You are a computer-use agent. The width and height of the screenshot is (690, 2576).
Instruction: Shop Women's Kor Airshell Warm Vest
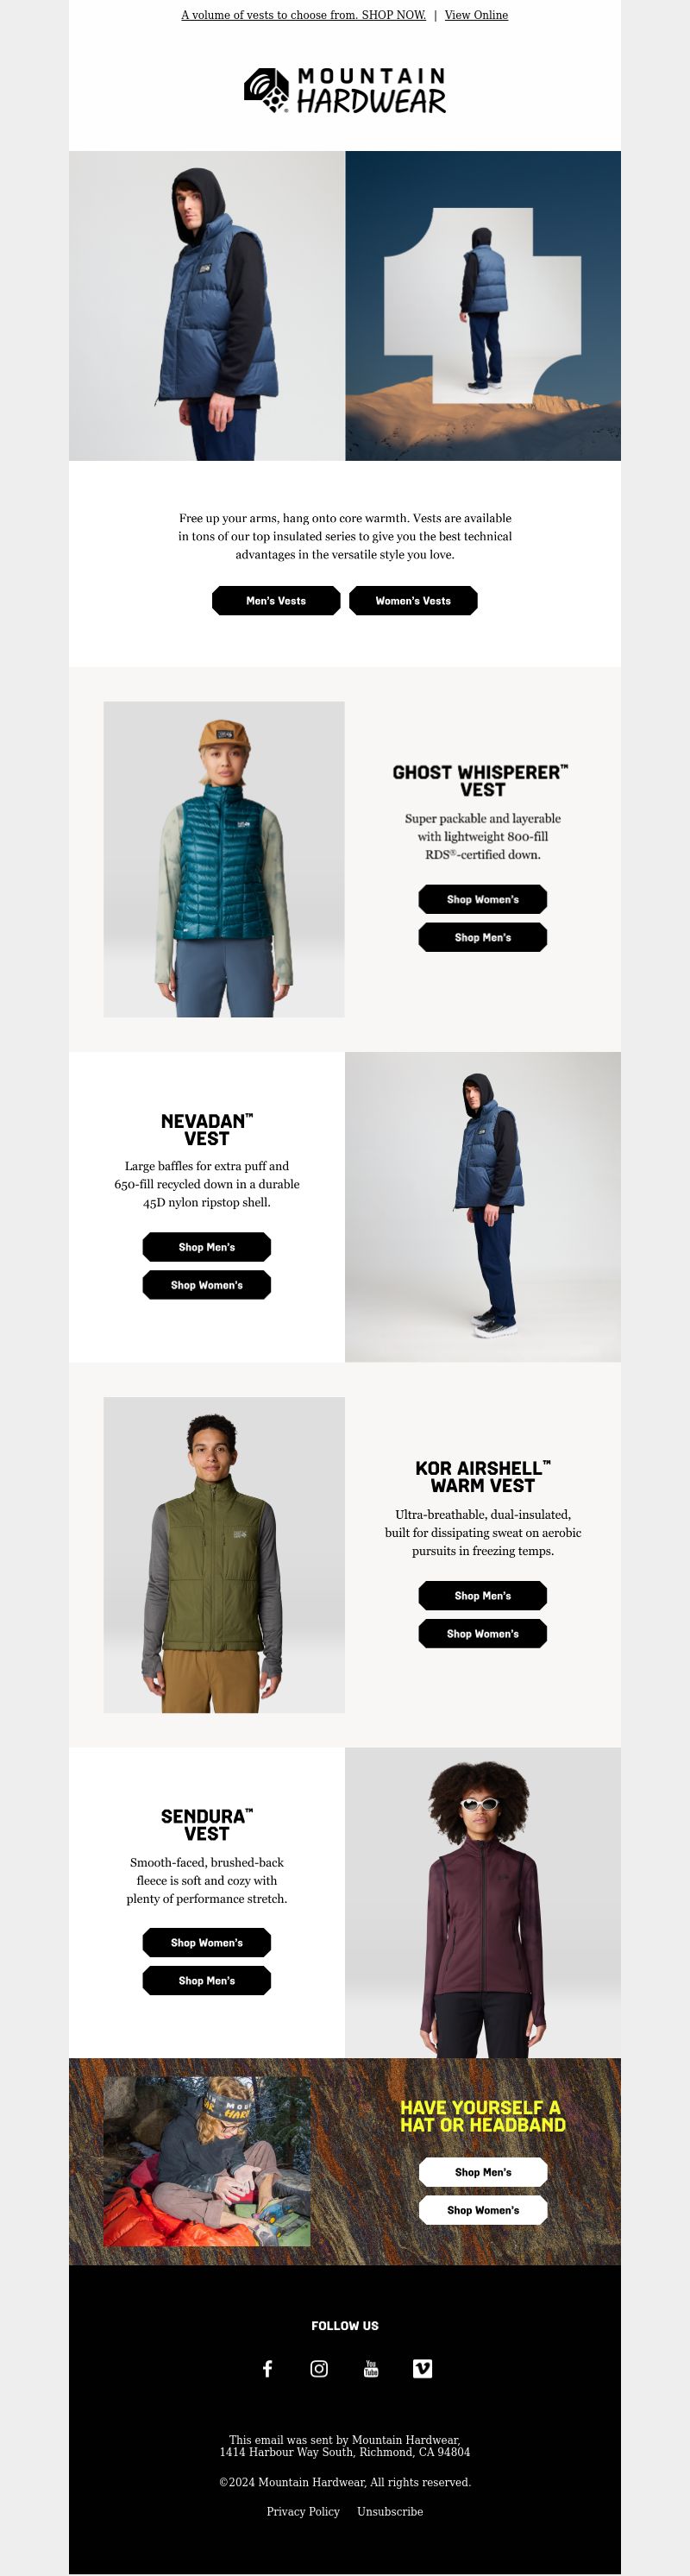pos(483,1633)
